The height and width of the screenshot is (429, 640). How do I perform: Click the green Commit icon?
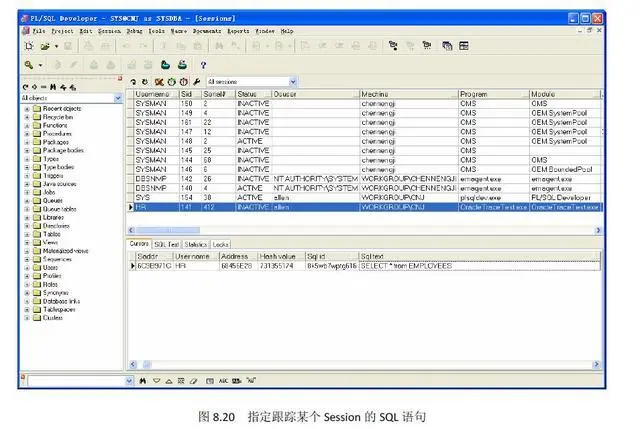(x=165, y=64)
